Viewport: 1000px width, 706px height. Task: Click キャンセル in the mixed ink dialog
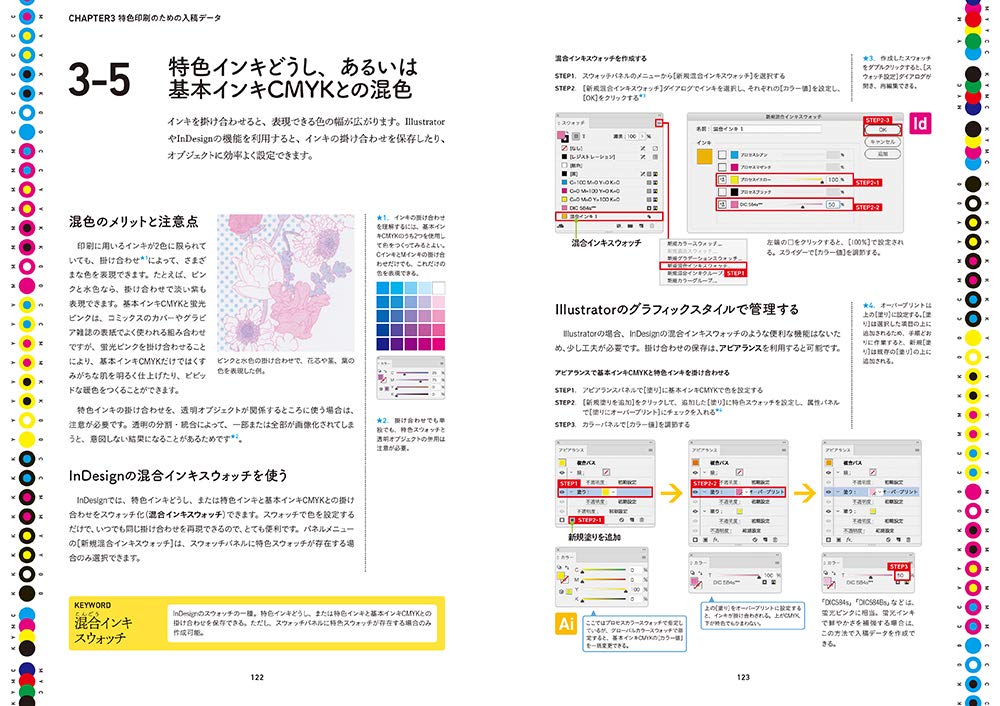pos(883,142)
